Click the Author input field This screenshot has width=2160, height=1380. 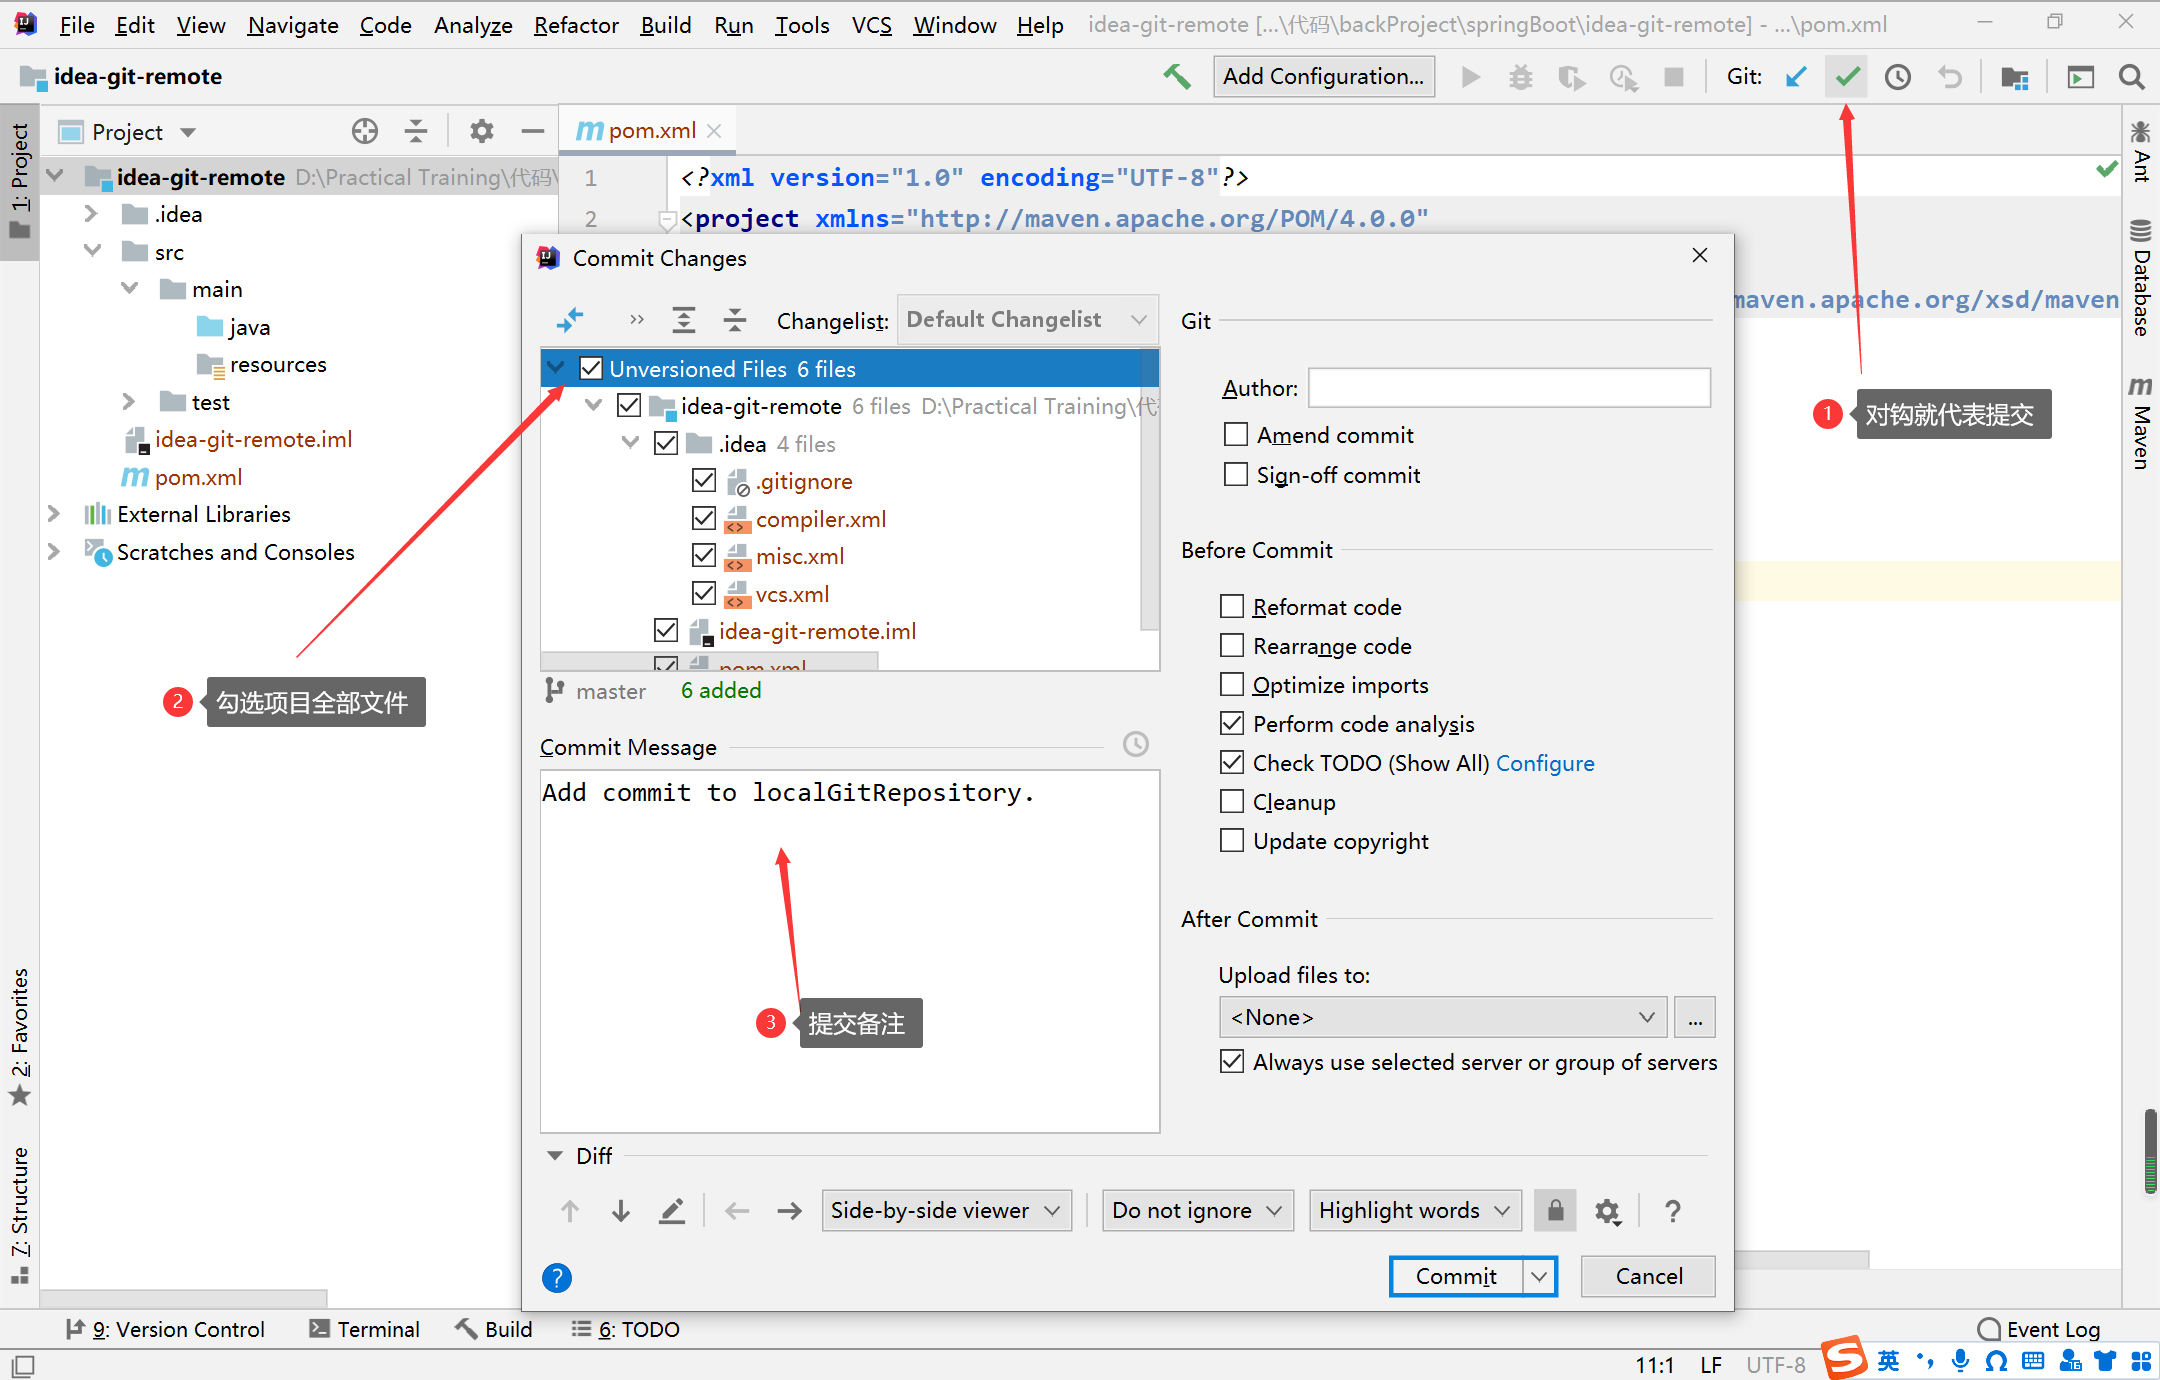click(x=1510, y=387)
